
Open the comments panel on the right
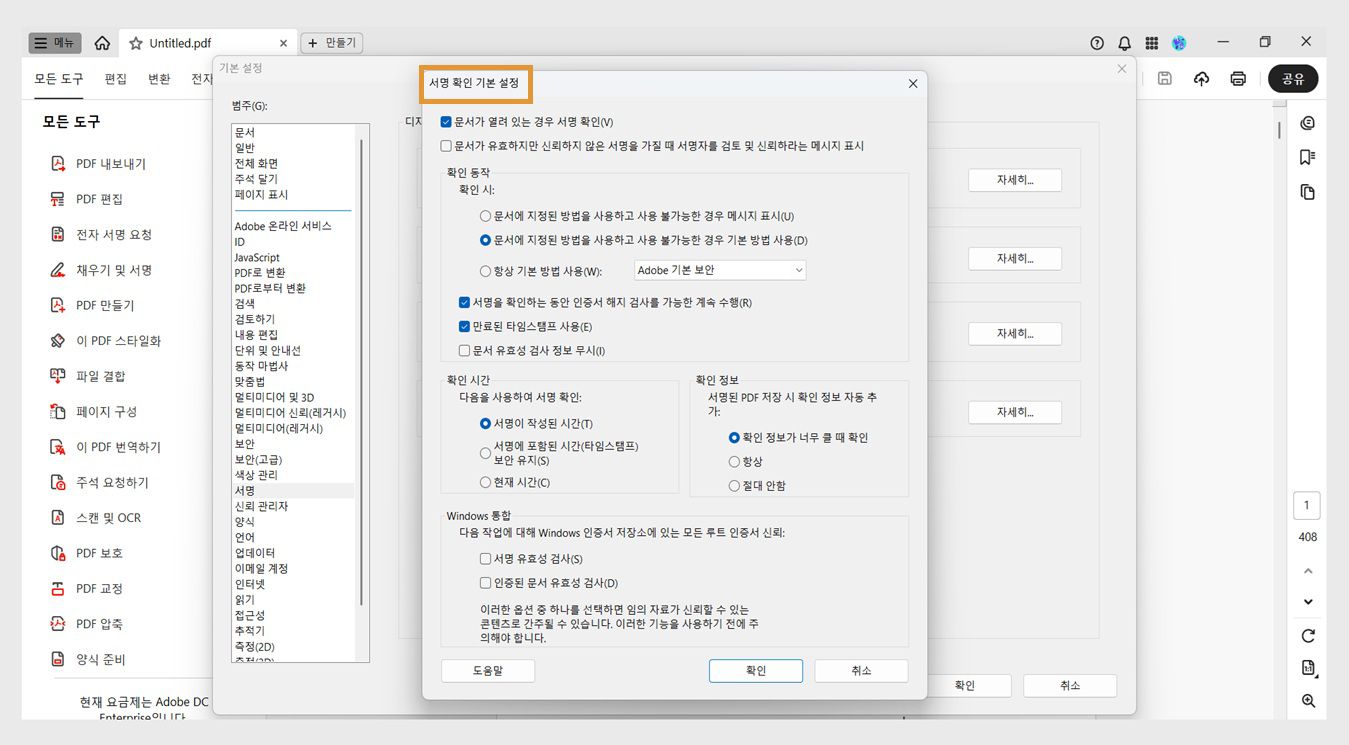tap(1307, 122)
